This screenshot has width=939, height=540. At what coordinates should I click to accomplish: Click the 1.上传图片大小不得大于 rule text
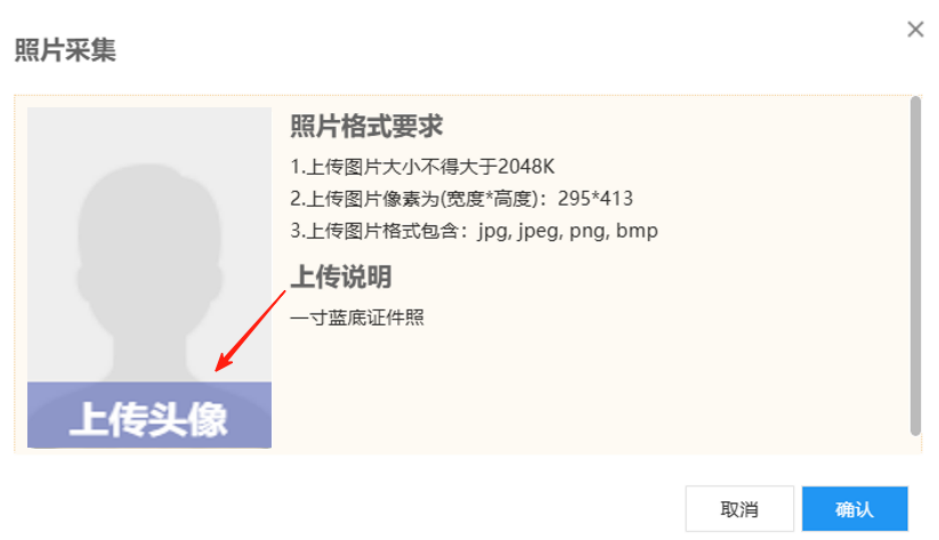[394, 166]
